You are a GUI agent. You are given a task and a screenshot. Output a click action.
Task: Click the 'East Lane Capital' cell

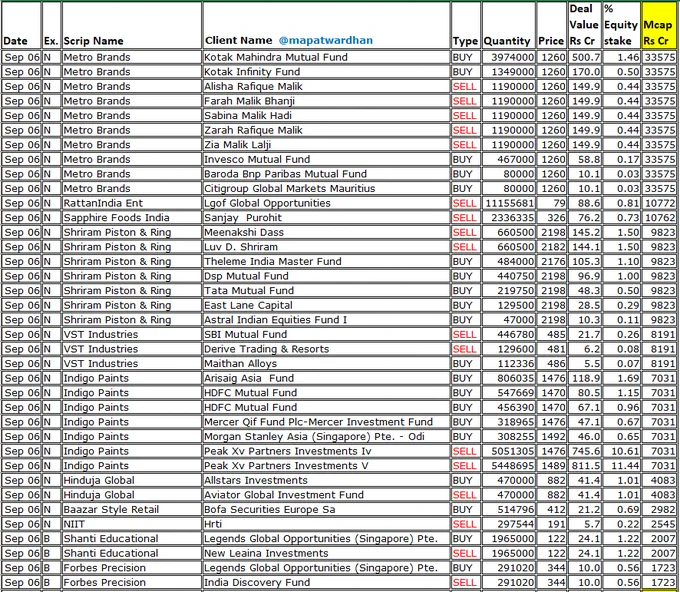326,305
